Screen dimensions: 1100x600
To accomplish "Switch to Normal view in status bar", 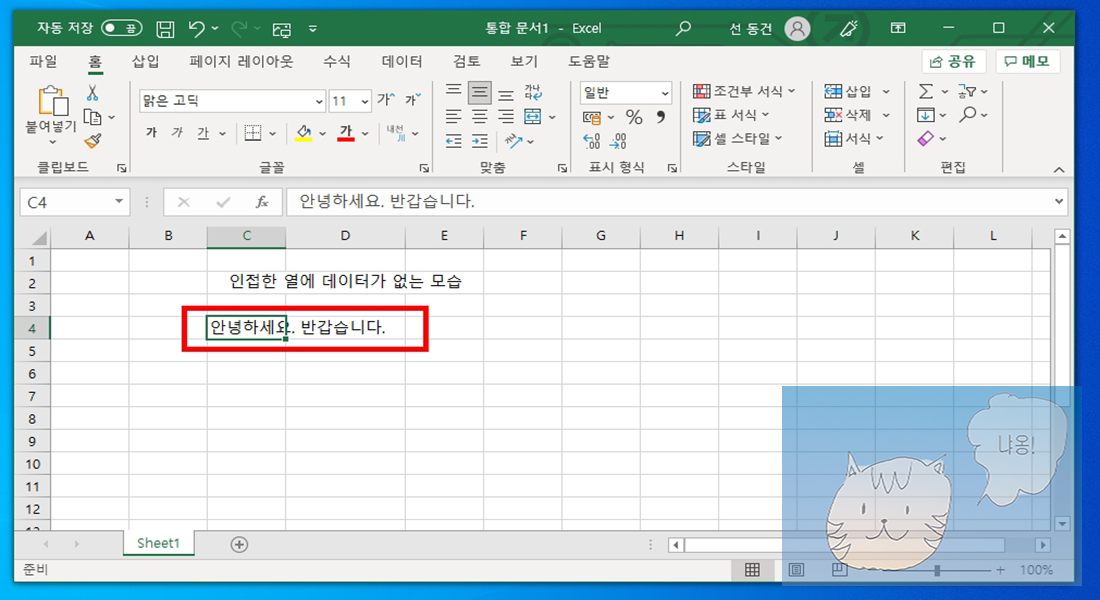I will coord(752,570).
